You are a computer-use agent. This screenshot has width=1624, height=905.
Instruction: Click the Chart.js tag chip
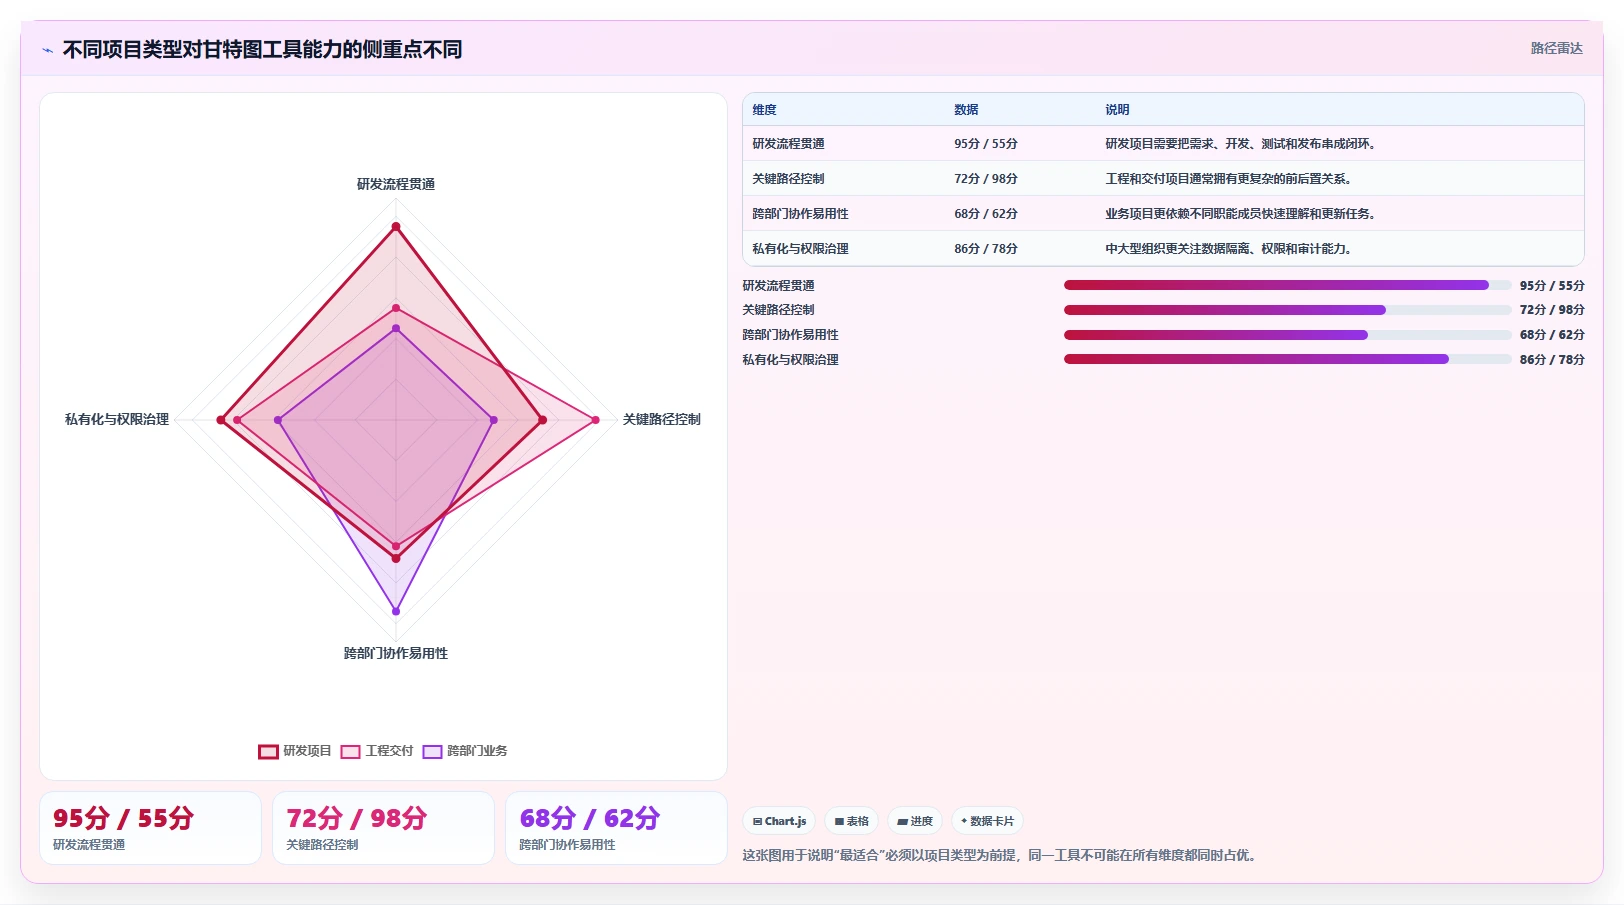tap(779, 821)
